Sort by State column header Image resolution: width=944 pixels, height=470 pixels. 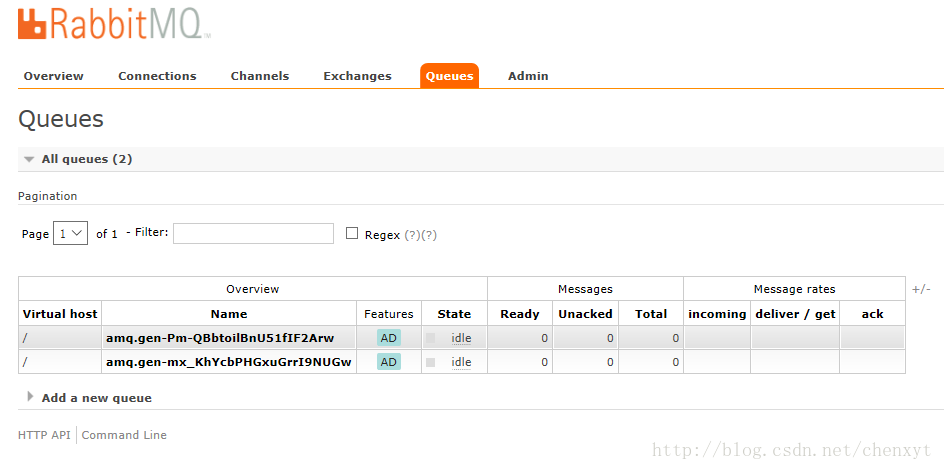[454, 314]
